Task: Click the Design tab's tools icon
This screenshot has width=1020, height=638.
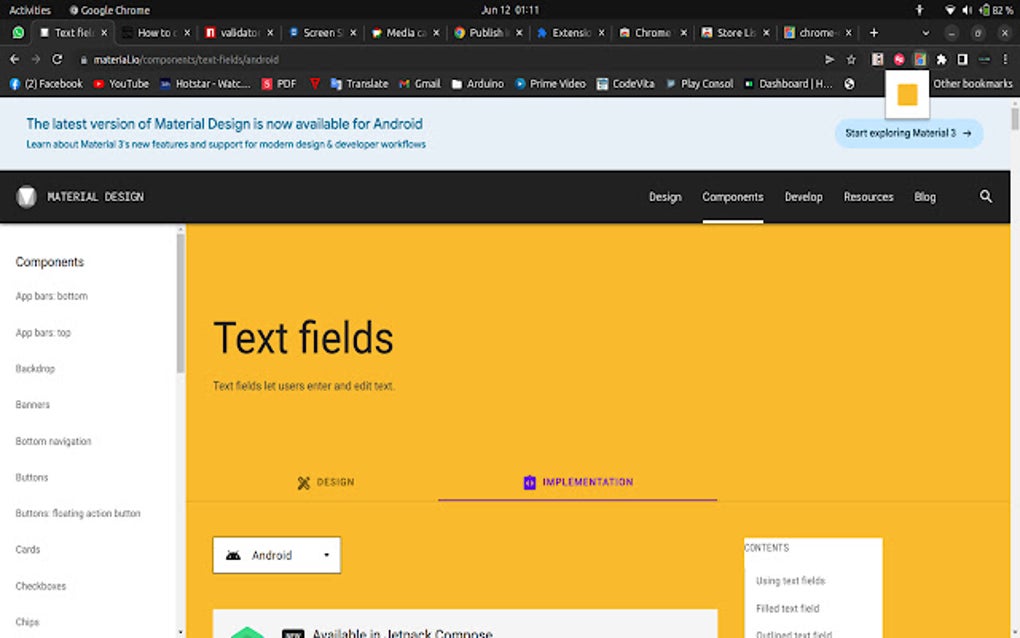Action: pos(303,482)
